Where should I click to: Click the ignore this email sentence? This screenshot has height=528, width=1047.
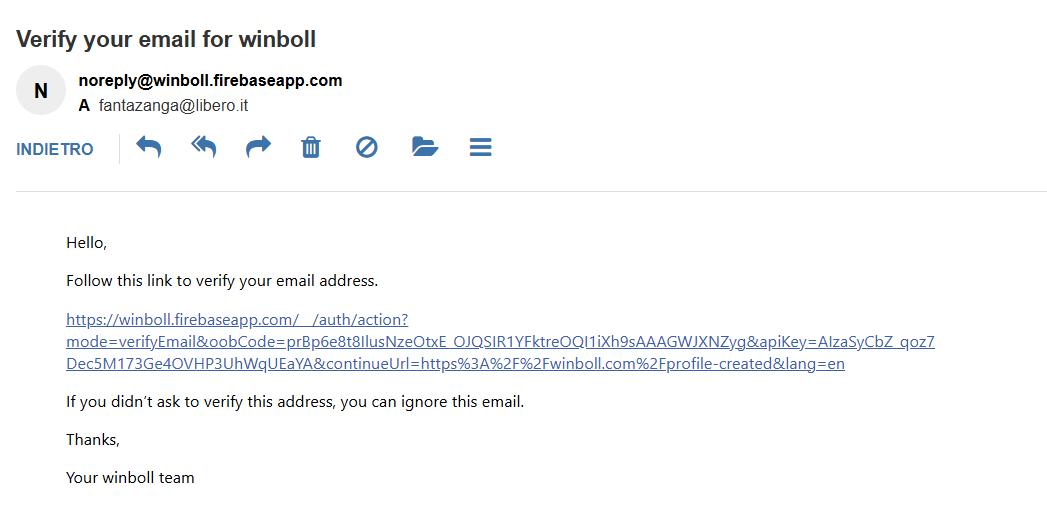pyautogui.click(x=295, y=402)
